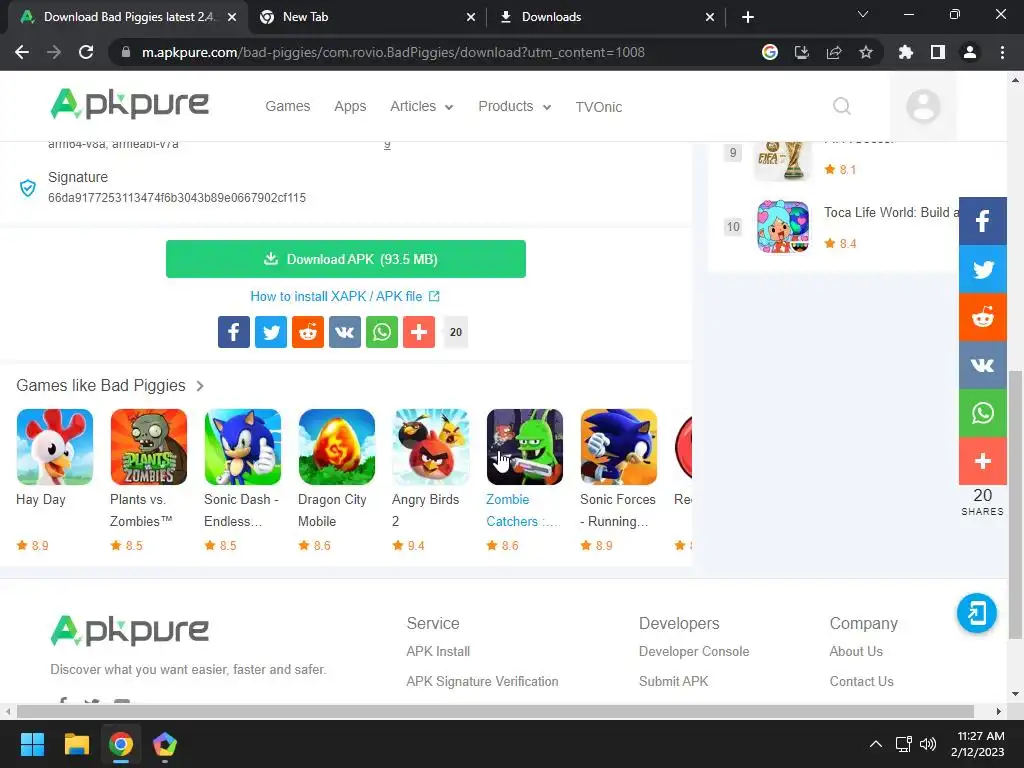Image resolution: width=1024 pixels, height=768 pixels.
Task: Click the red plus more-sharing icon below the download button
Action: [419, 332]
